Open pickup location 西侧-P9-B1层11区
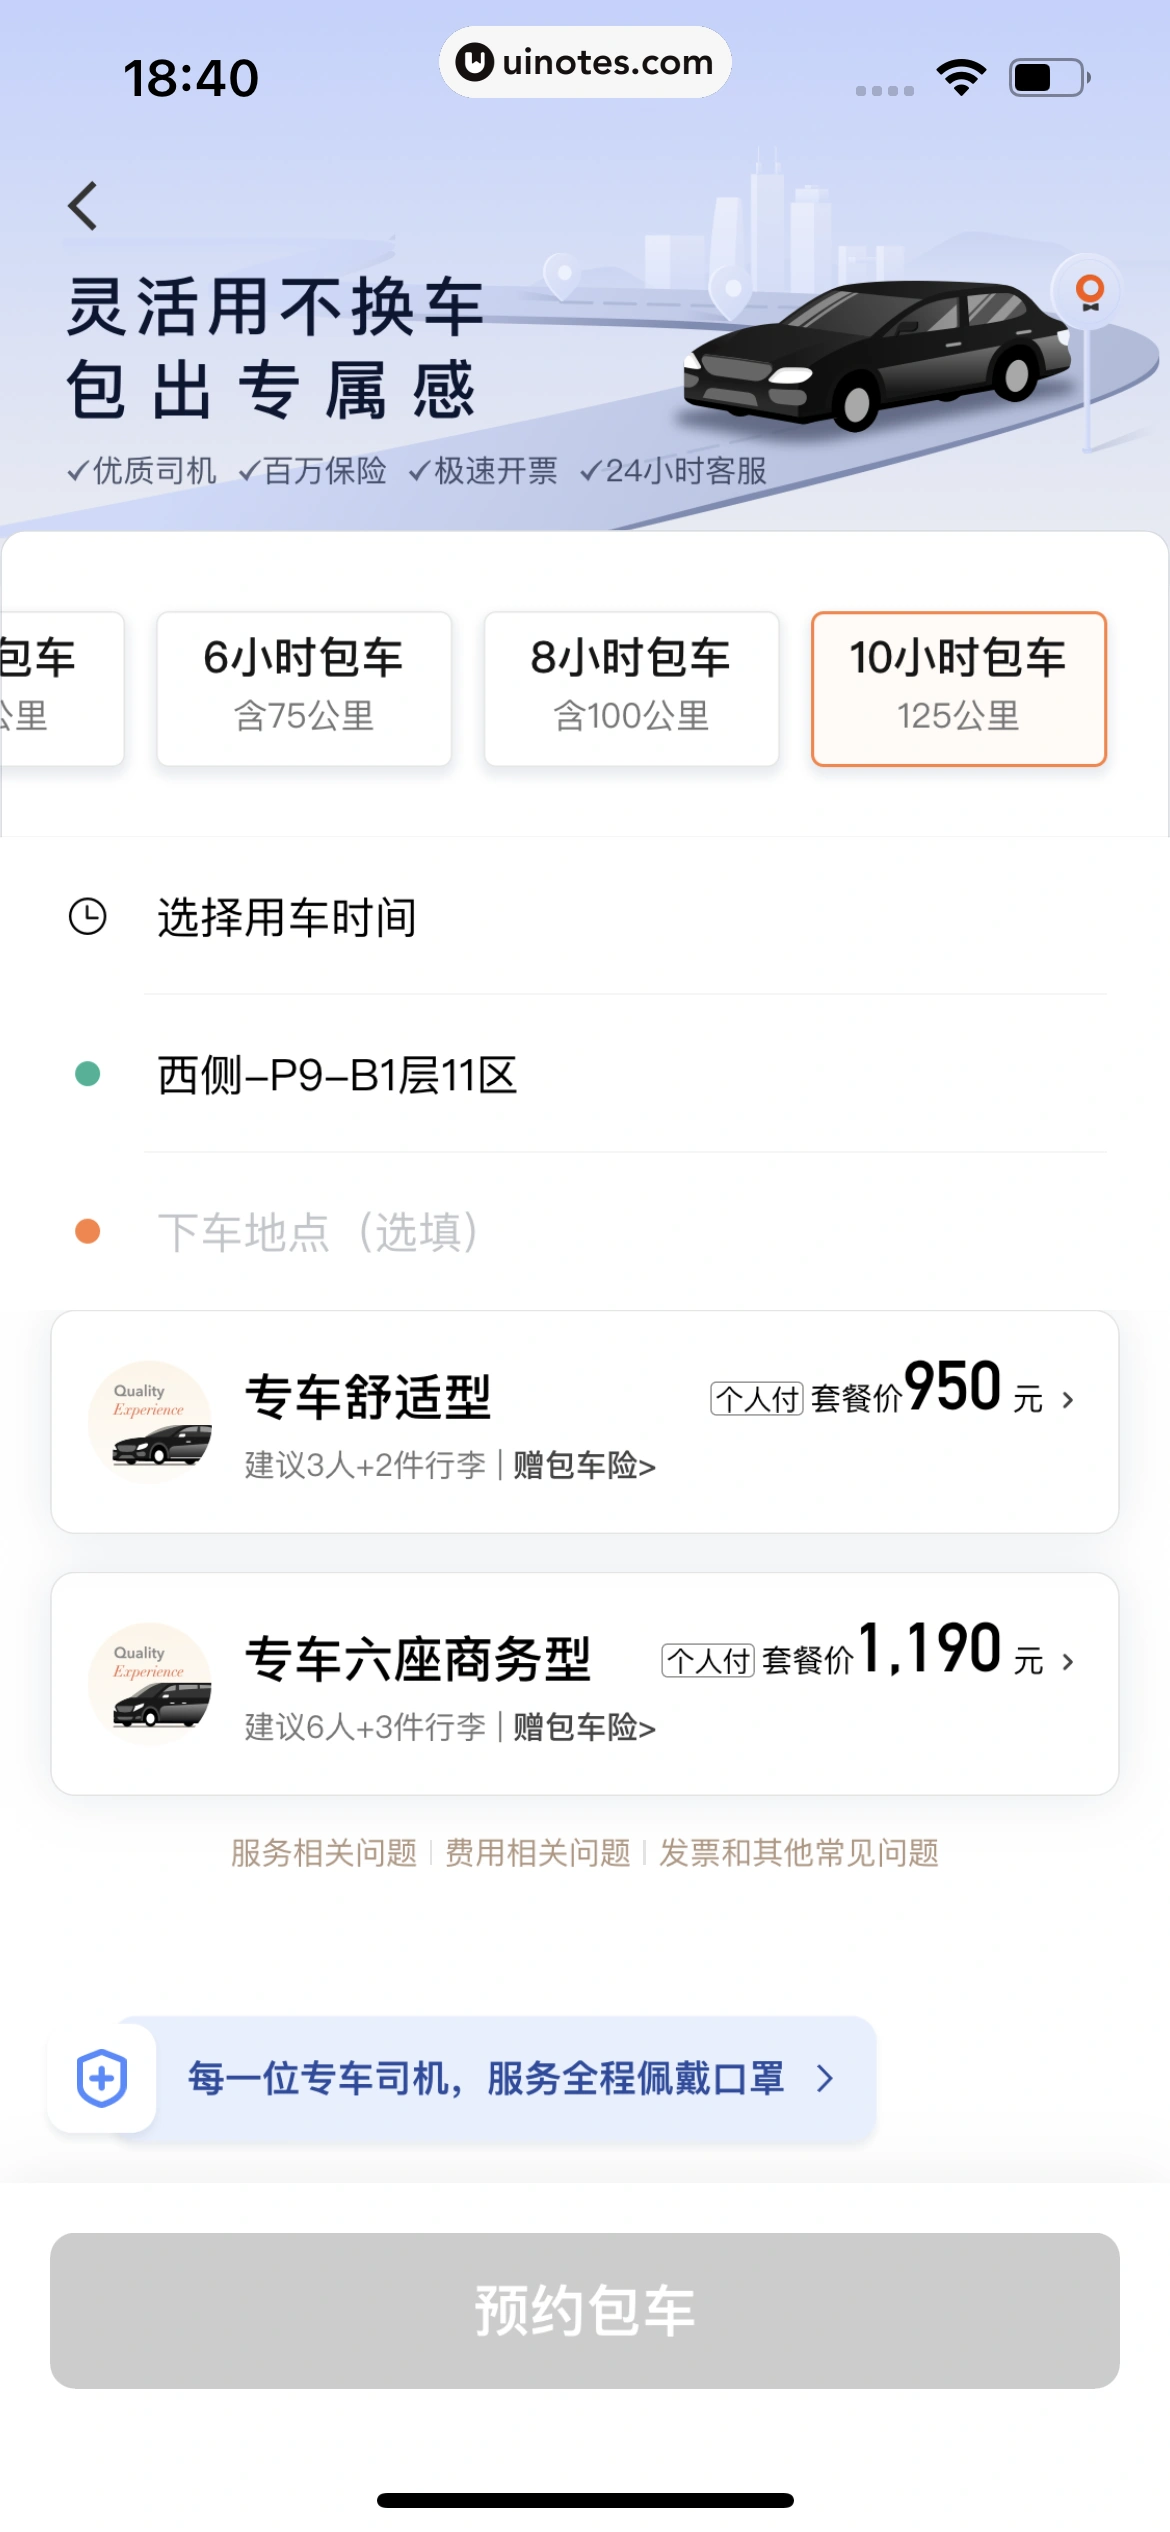The width and height of the screenshot is (1170, 2532). pyautogui.click(x=338, y=1075)
